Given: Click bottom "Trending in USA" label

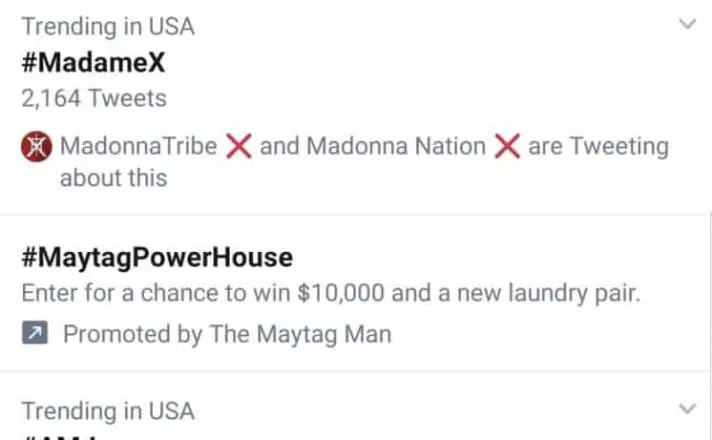Looking at the screenshot, I should click(108, 411).
